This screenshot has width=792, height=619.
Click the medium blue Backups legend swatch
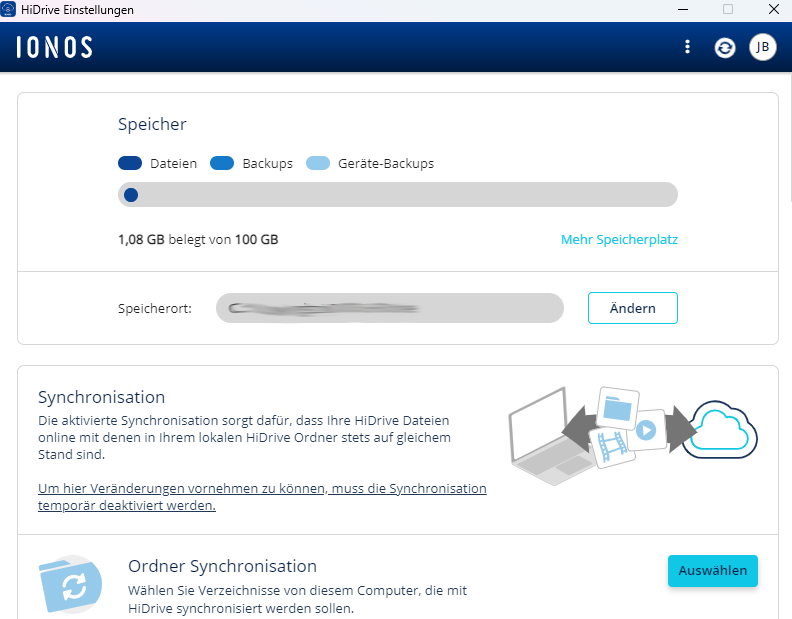point(222,163)
